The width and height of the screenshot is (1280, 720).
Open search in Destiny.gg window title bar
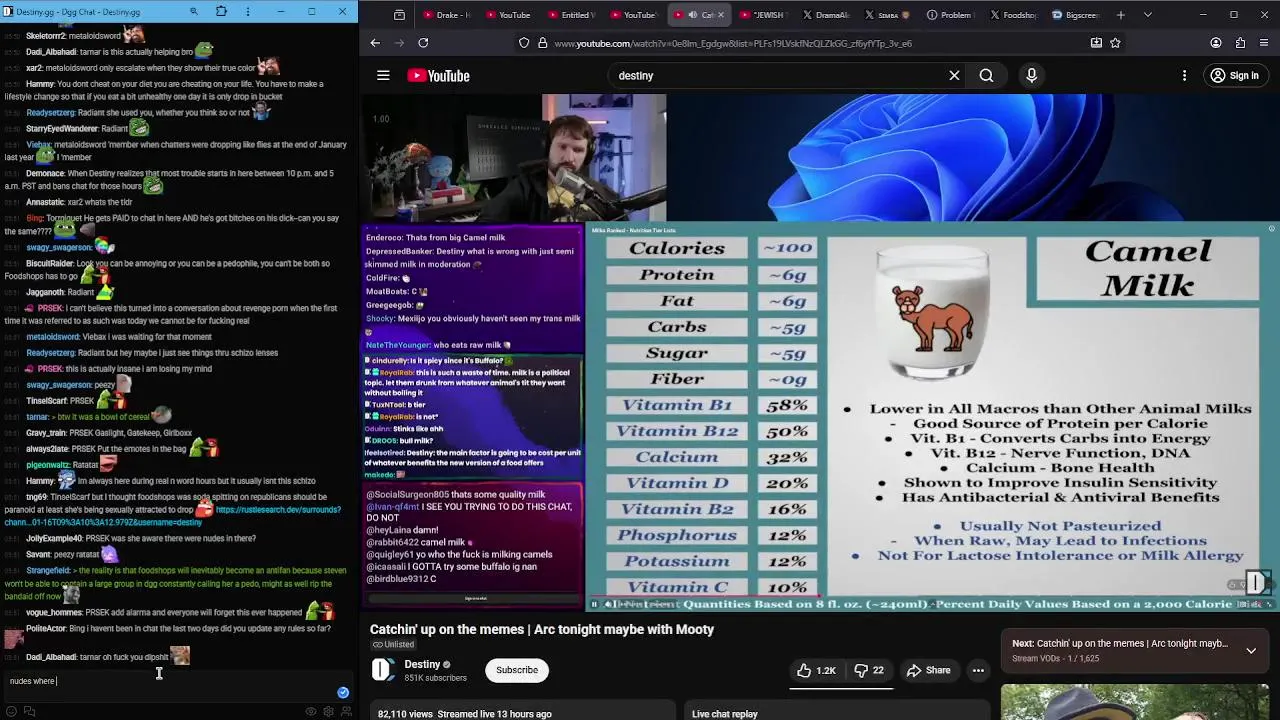(x=194, y=12)
